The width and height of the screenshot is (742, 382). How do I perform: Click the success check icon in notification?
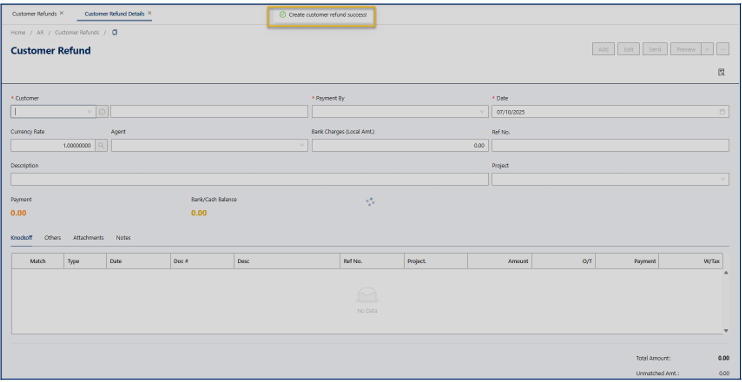click(283, 15)
